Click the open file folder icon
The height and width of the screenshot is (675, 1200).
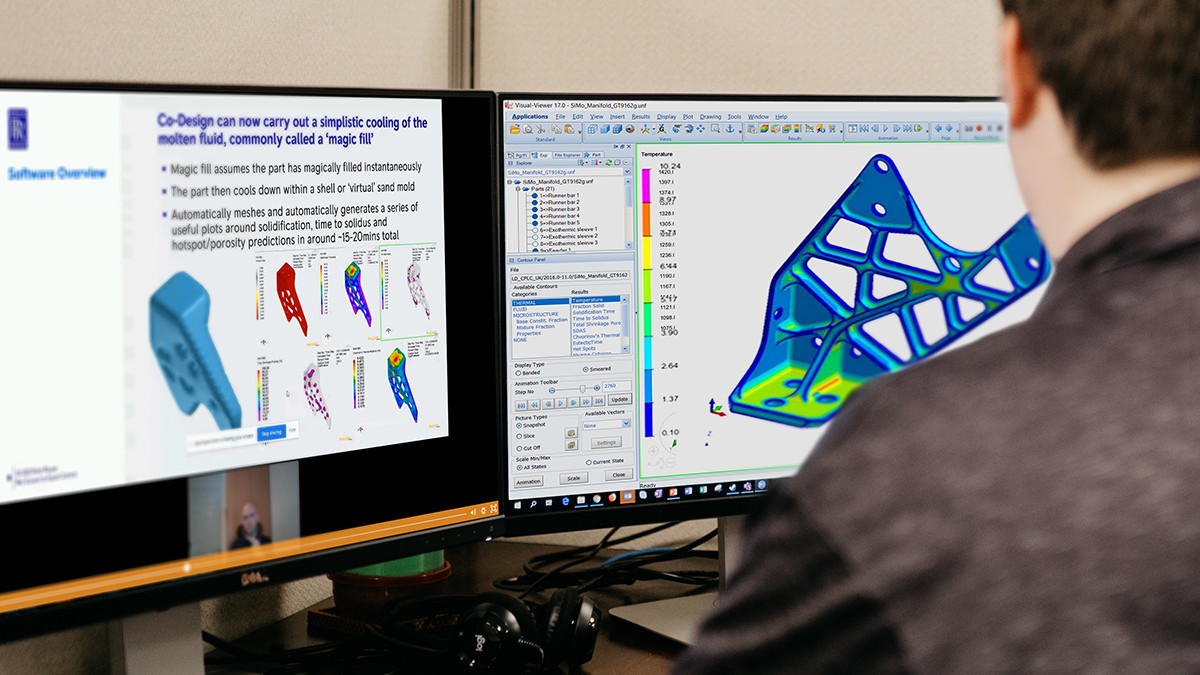(515, 130)
